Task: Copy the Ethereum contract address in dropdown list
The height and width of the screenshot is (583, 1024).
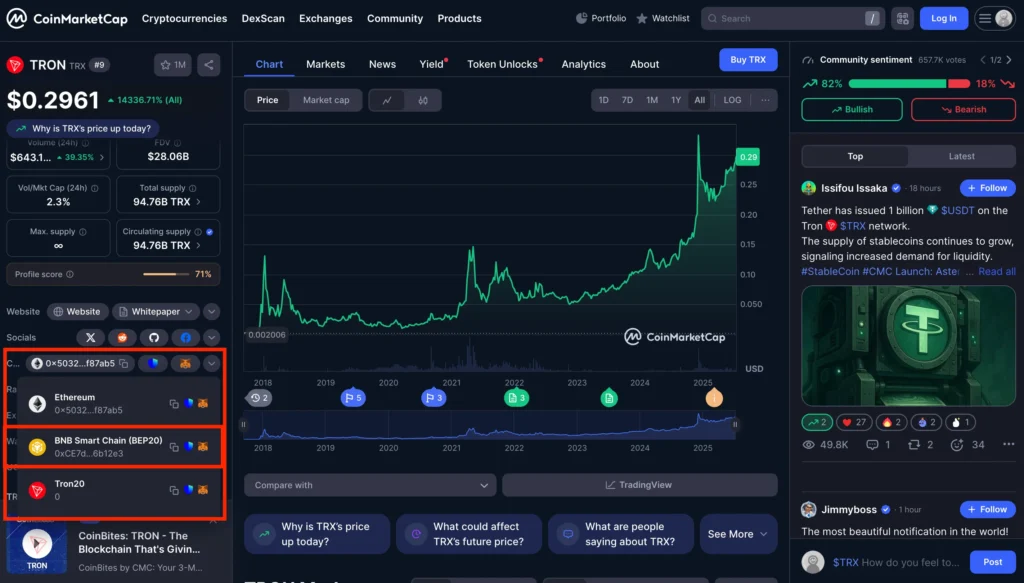Action: click(174, 404)
